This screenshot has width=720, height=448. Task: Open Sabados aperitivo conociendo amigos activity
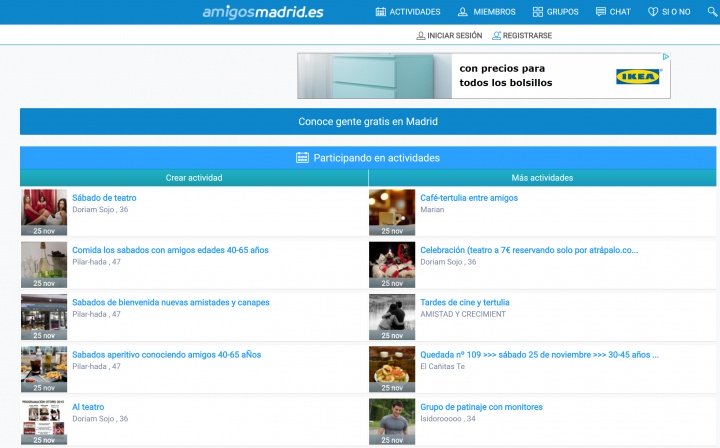coord(167,355)
